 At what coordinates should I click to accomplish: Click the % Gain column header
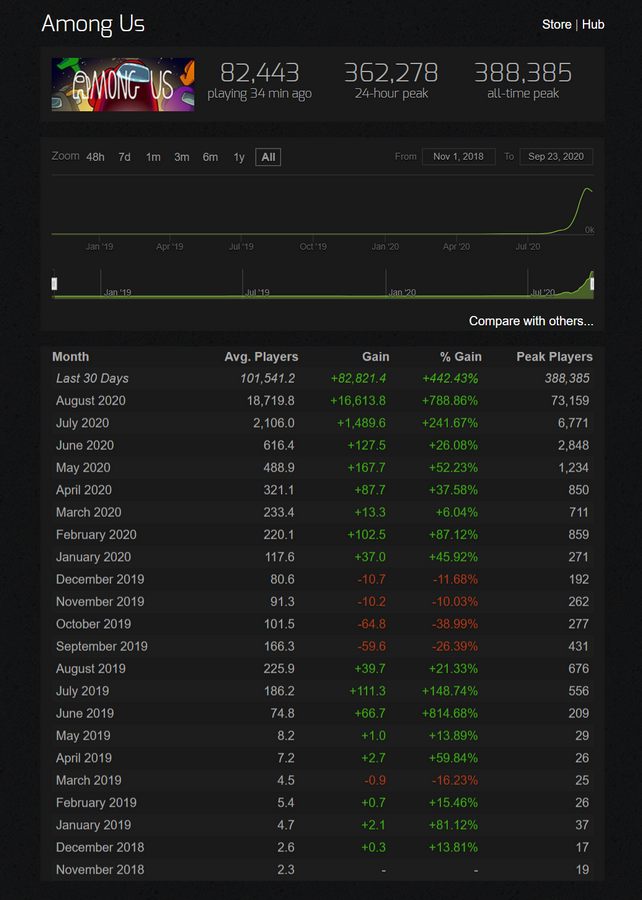pos(461,356)
